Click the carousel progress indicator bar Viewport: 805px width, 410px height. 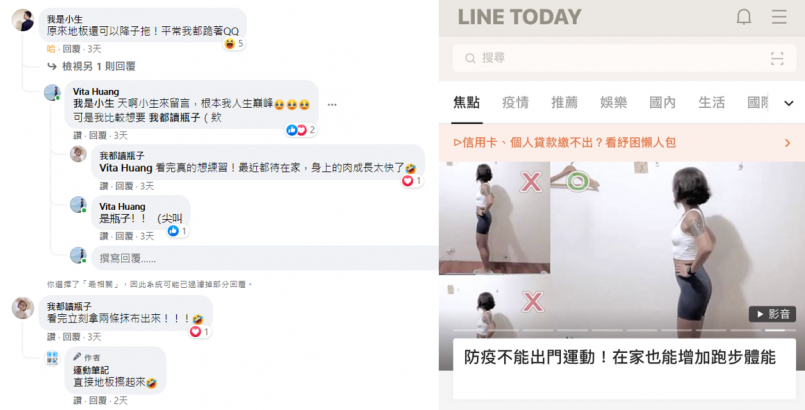click(x=624, y=330)
